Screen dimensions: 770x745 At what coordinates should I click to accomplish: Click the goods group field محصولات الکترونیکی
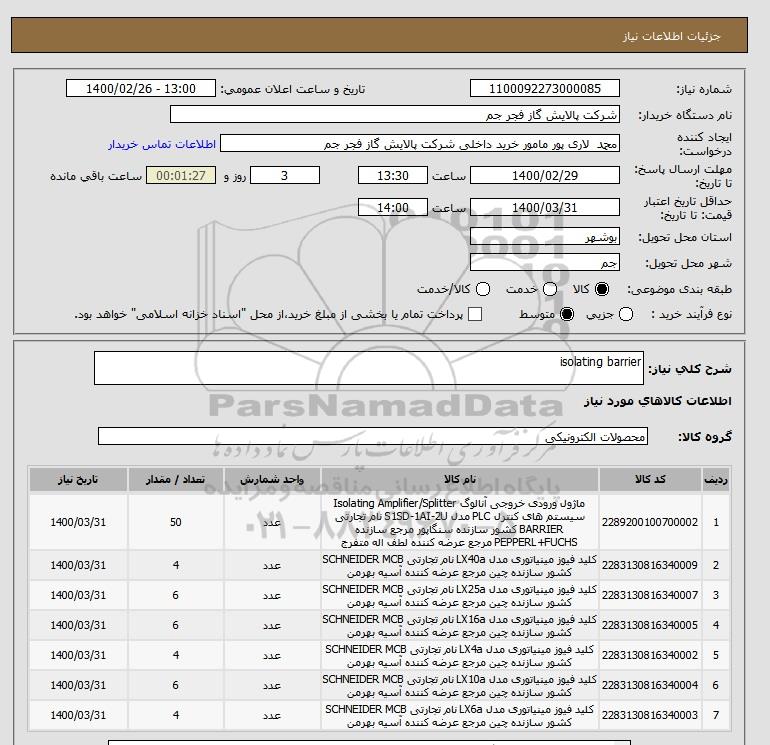tap(373, 436)
